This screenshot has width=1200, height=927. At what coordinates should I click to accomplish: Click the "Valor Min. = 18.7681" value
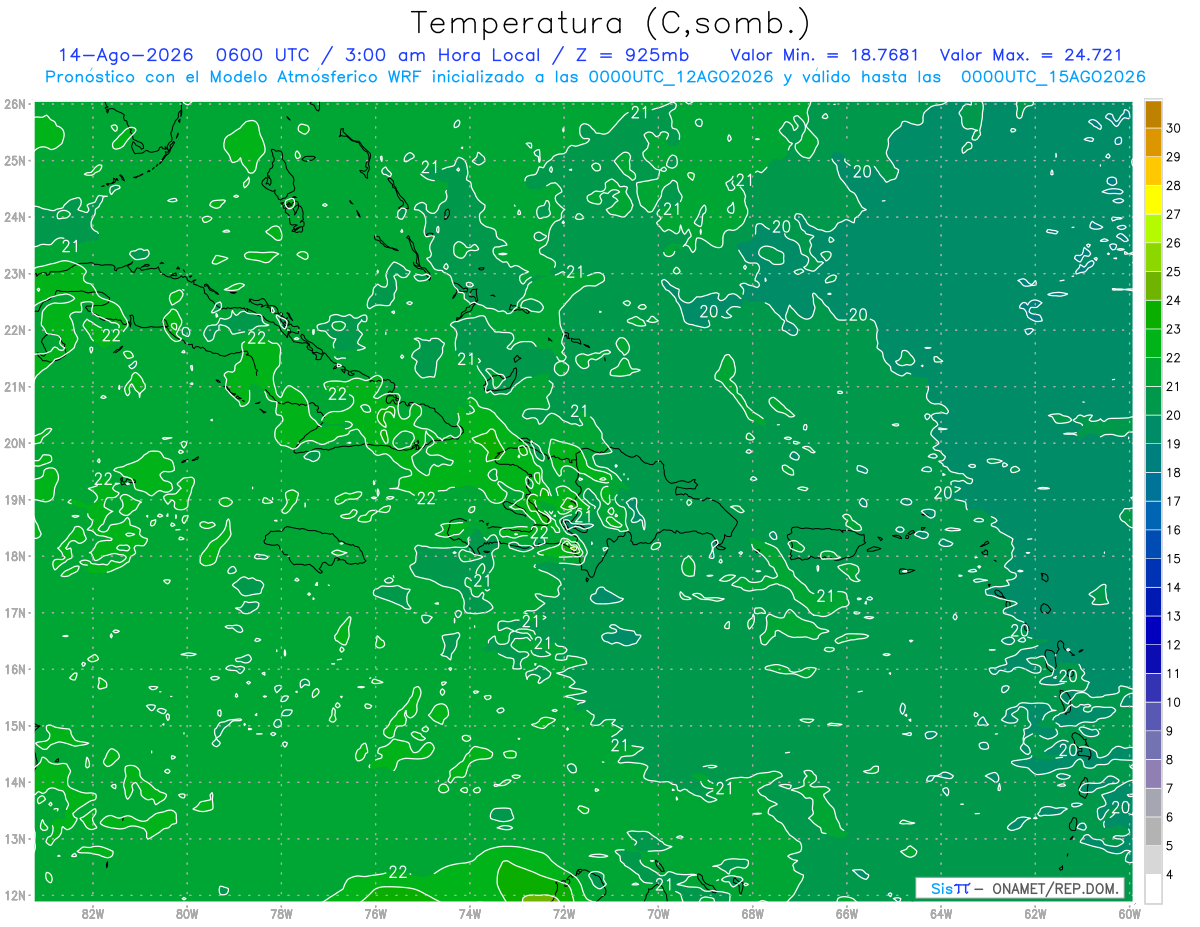825,55
